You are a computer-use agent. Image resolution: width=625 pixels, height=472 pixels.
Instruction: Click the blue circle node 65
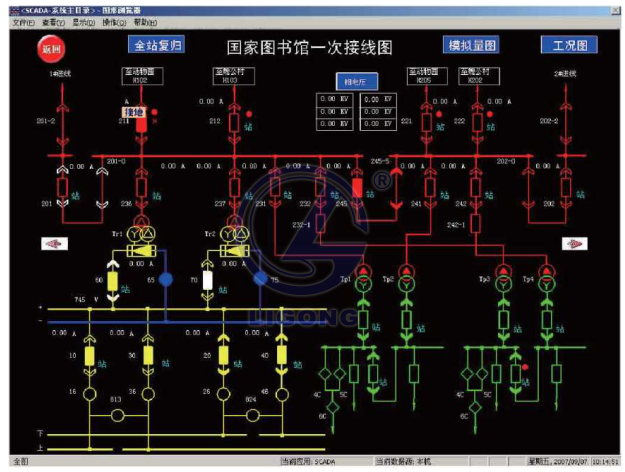click(x=166, y=279)
